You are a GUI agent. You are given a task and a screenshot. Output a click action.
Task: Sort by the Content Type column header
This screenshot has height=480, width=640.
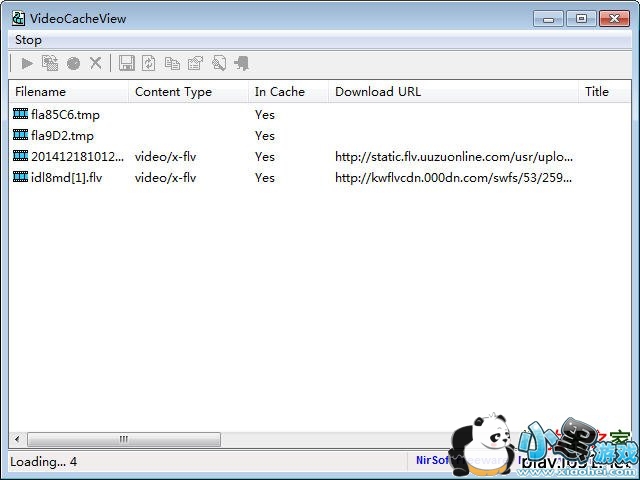(x=189, y=91)
